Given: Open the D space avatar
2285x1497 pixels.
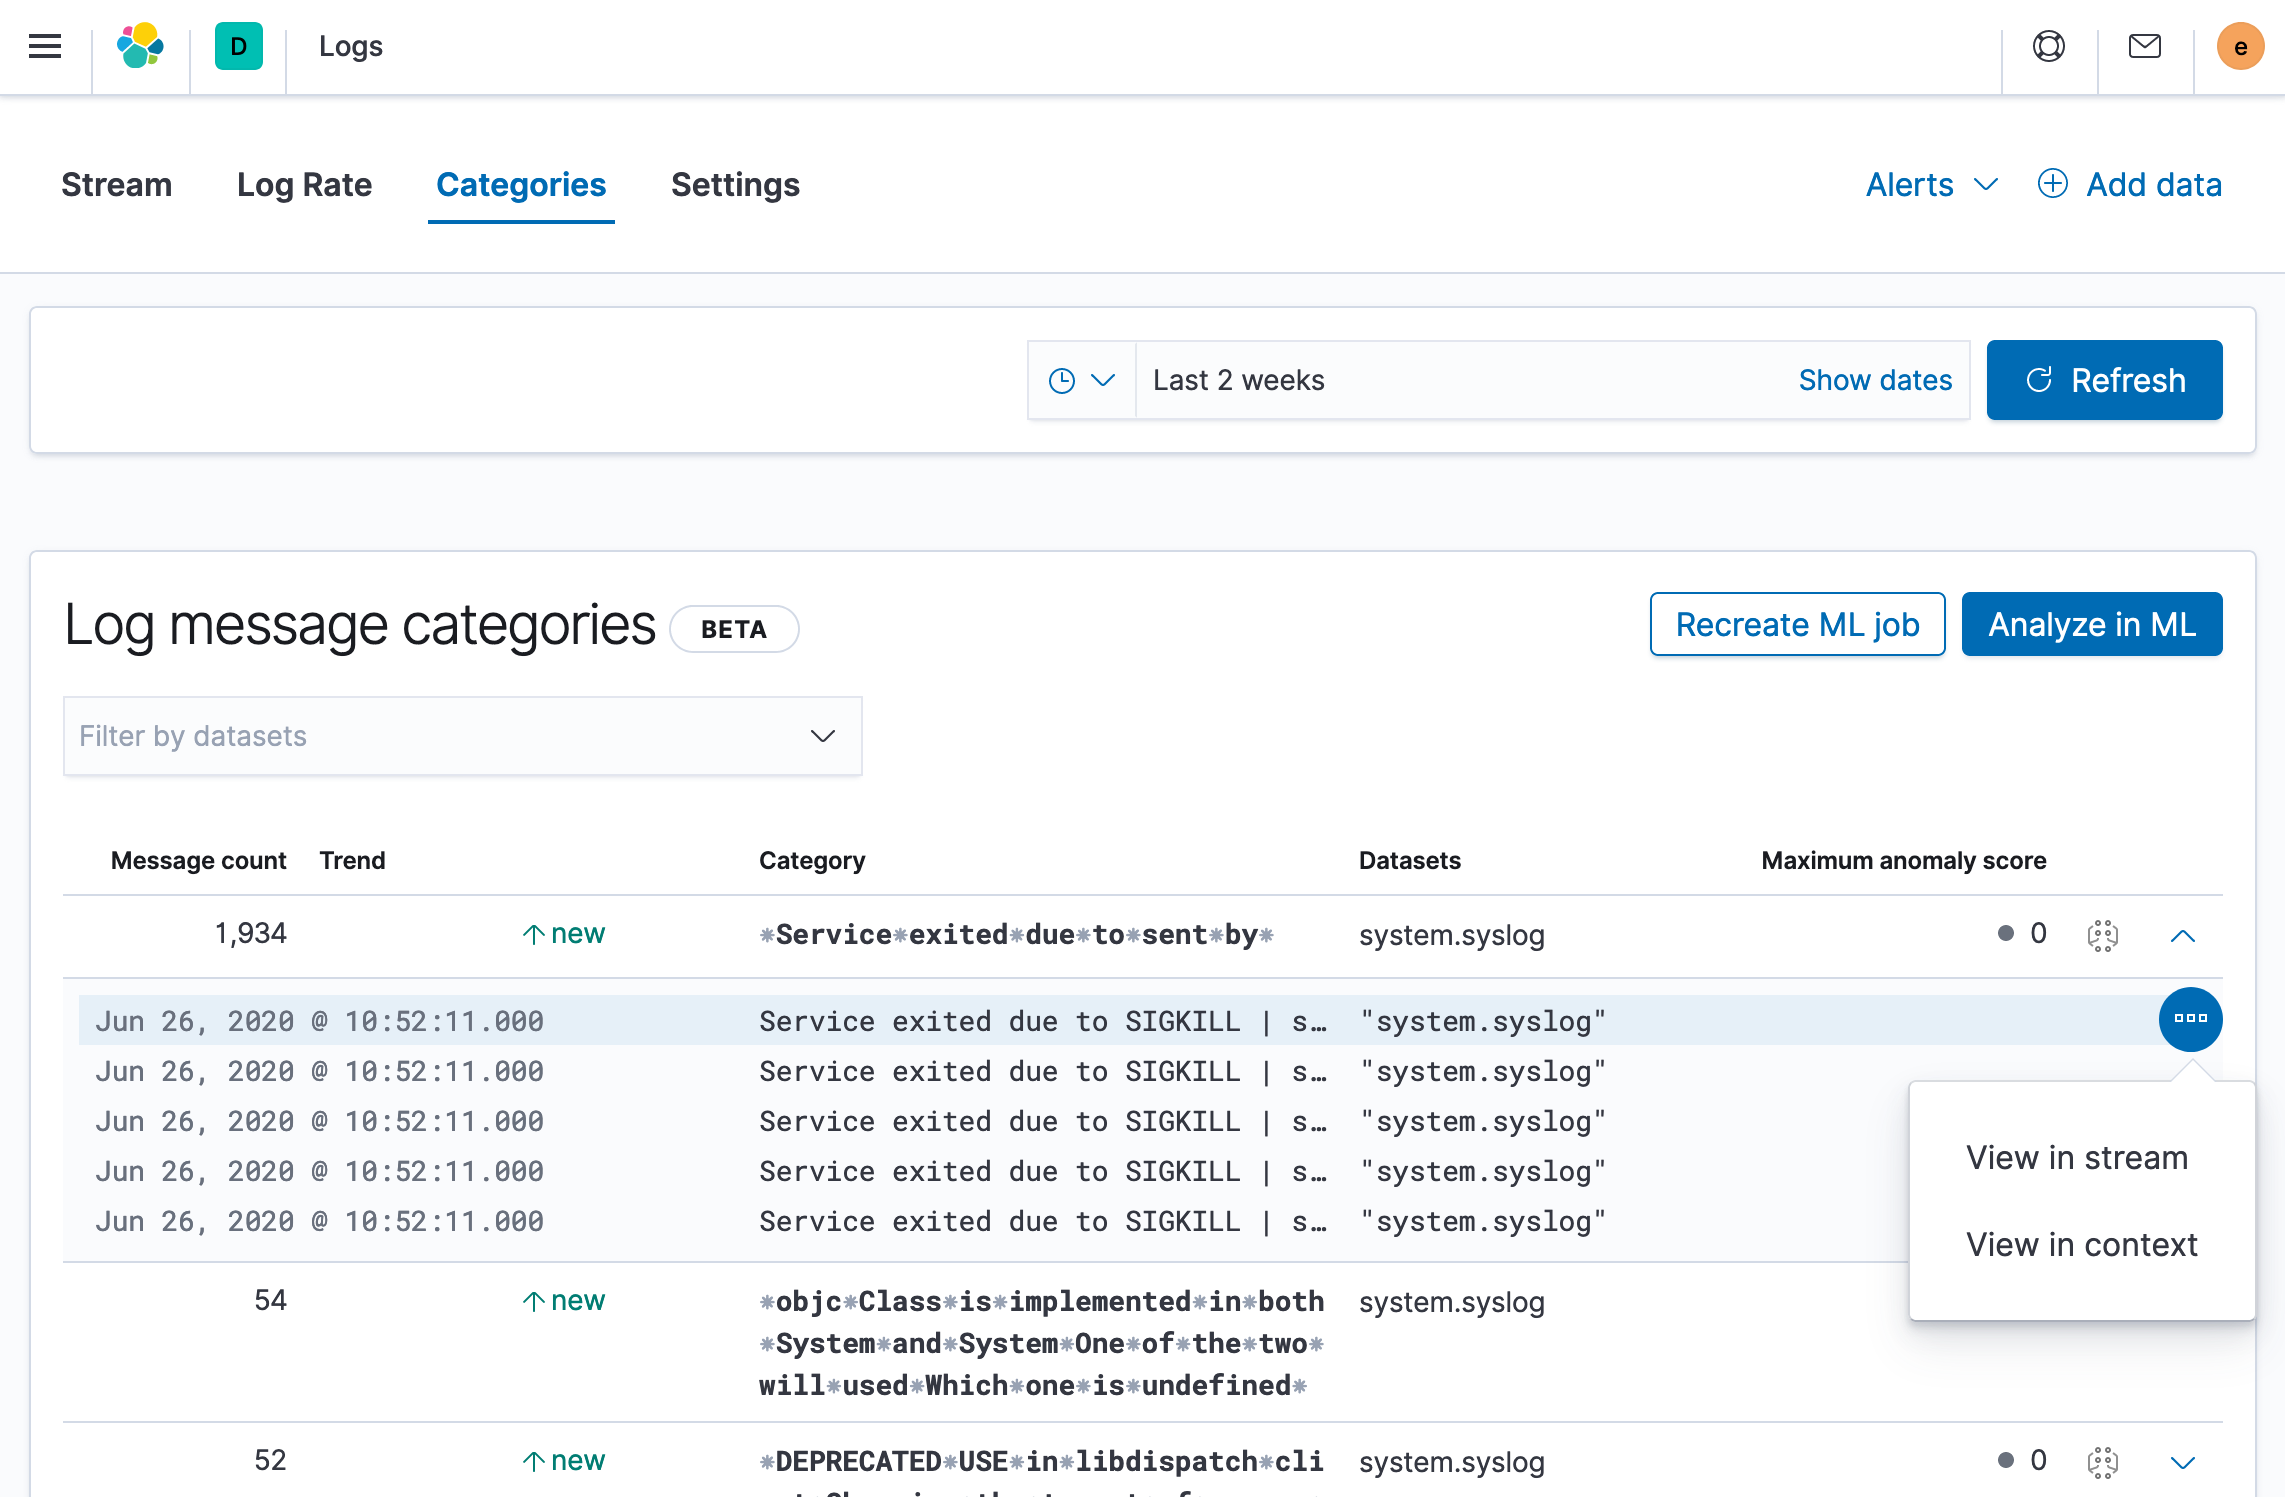Looking at the screenshot, I should point(238,46).
